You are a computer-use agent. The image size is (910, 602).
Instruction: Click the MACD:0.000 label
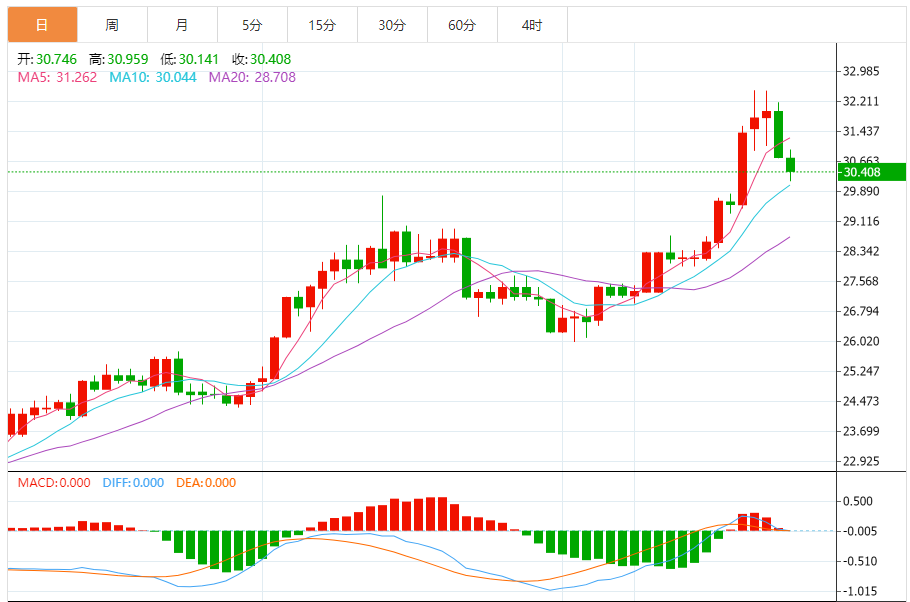54,483
